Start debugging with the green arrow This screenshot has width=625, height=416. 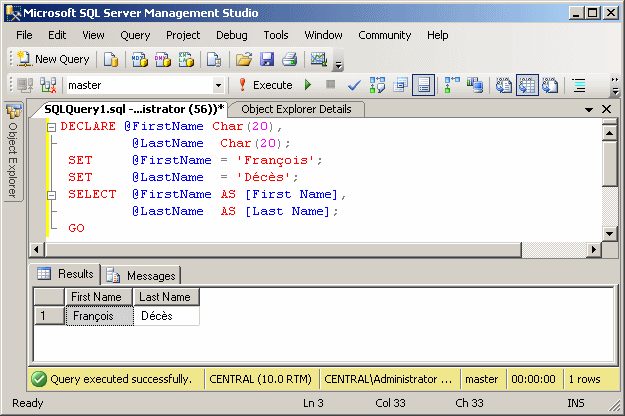[x=308, y=85]
